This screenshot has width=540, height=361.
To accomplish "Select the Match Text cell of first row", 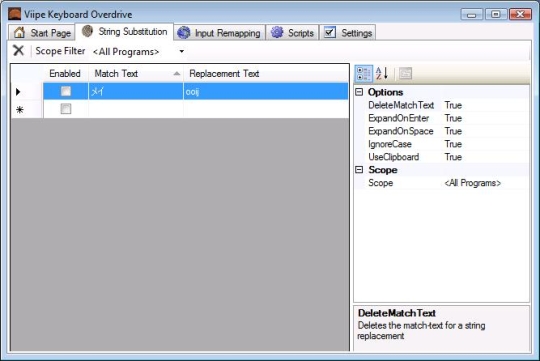I will point(136,92).
